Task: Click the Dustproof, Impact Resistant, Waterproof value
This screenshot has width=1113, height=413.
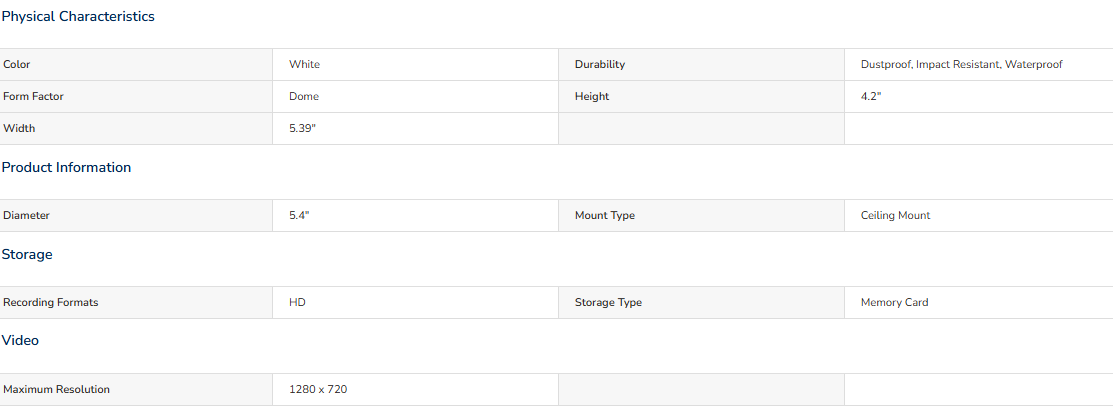Action: (962, 65)
